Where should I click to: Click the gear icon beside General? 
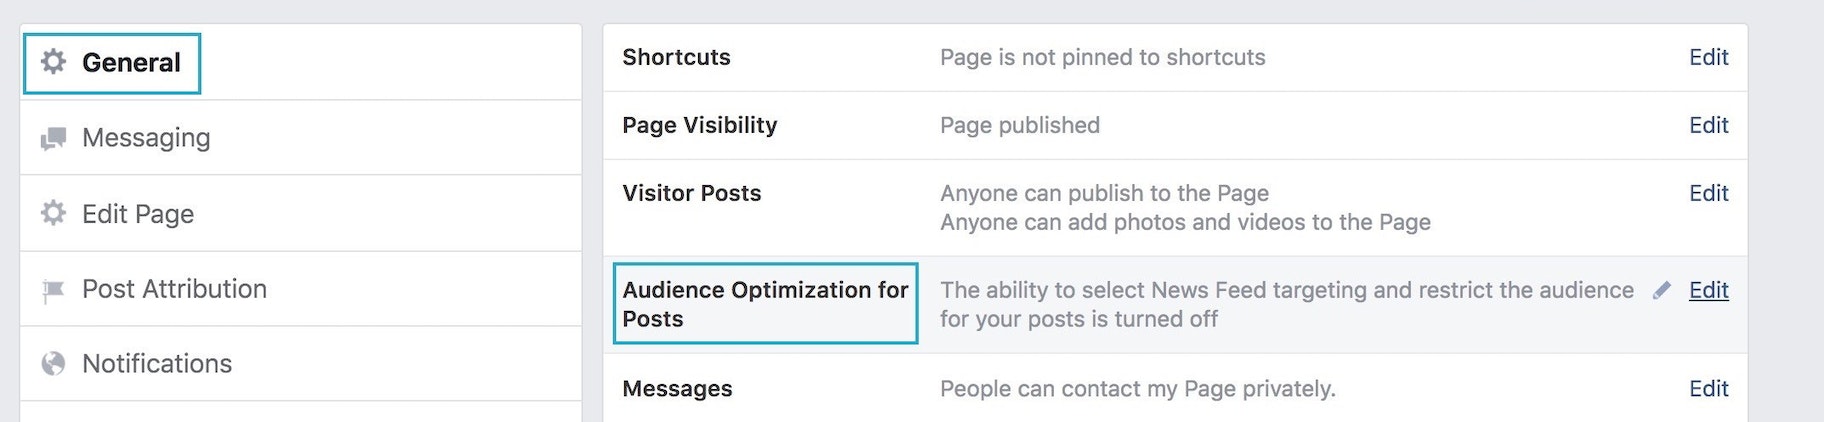53,62
